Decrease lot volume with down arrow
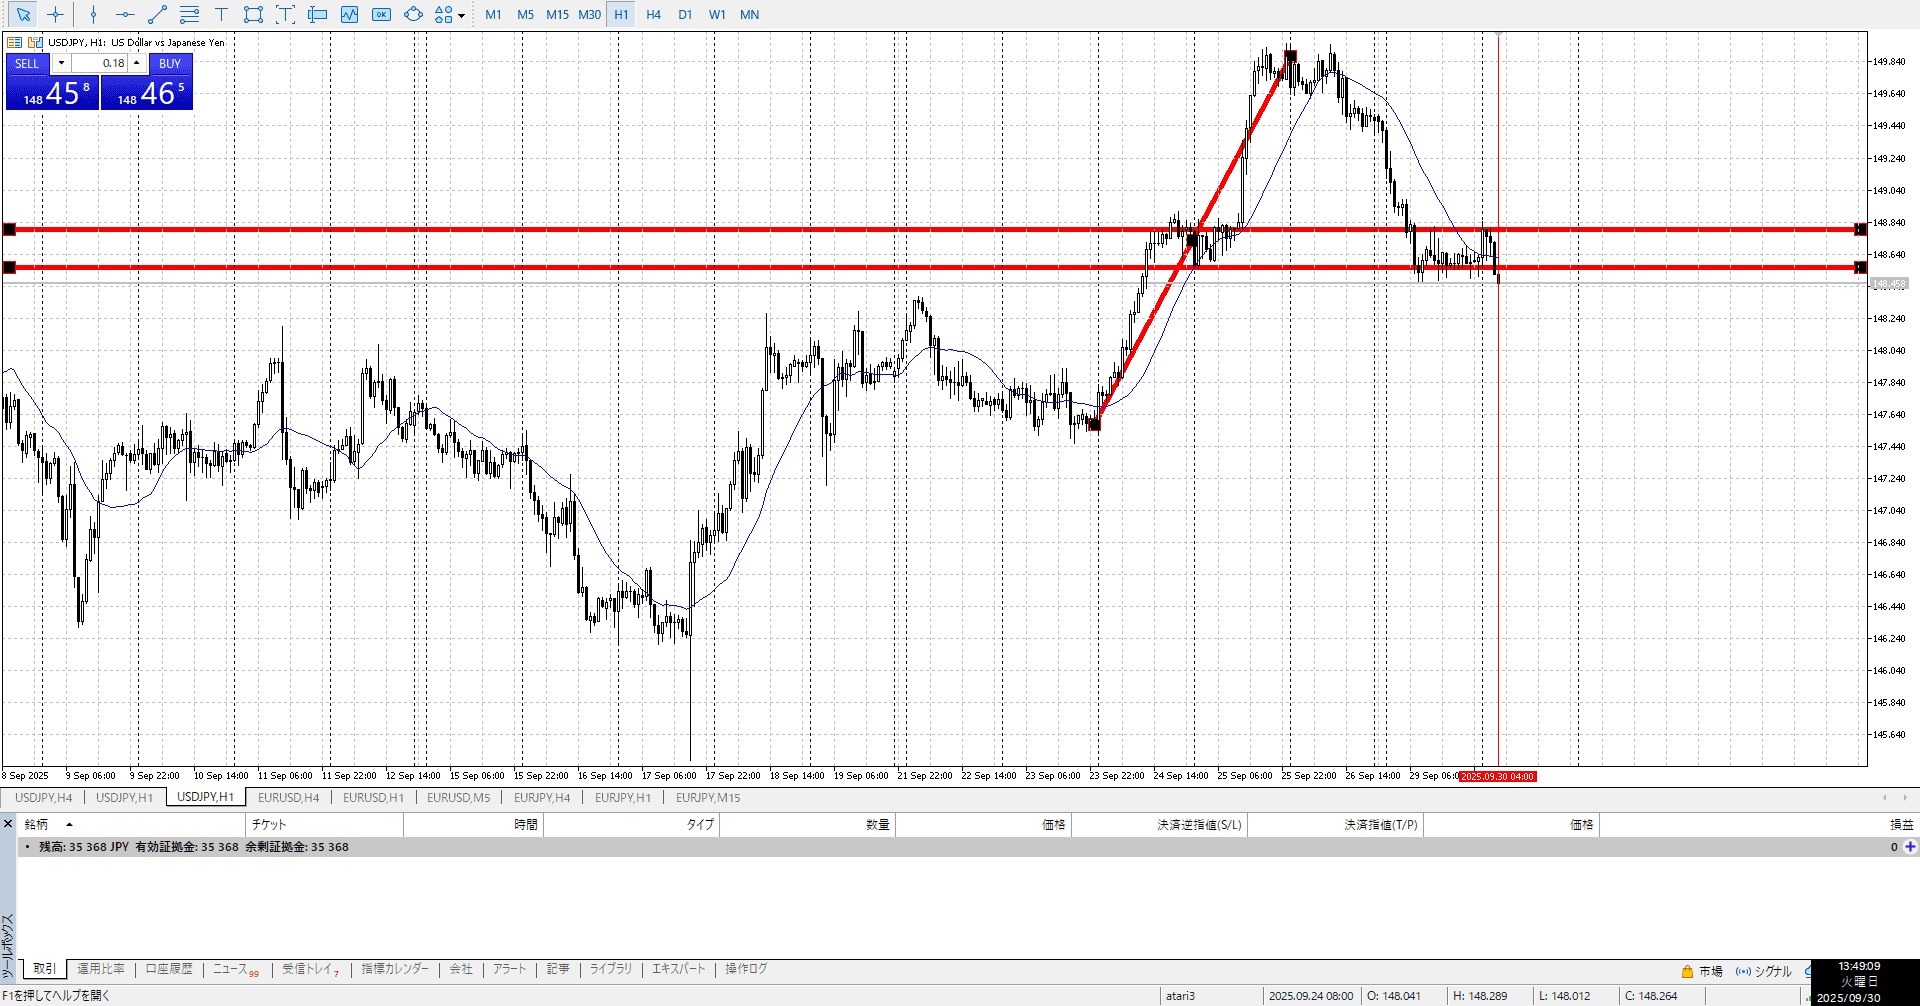Image resolution: width=1920 pixels, height=1006 pixels. tap(61, 63)
